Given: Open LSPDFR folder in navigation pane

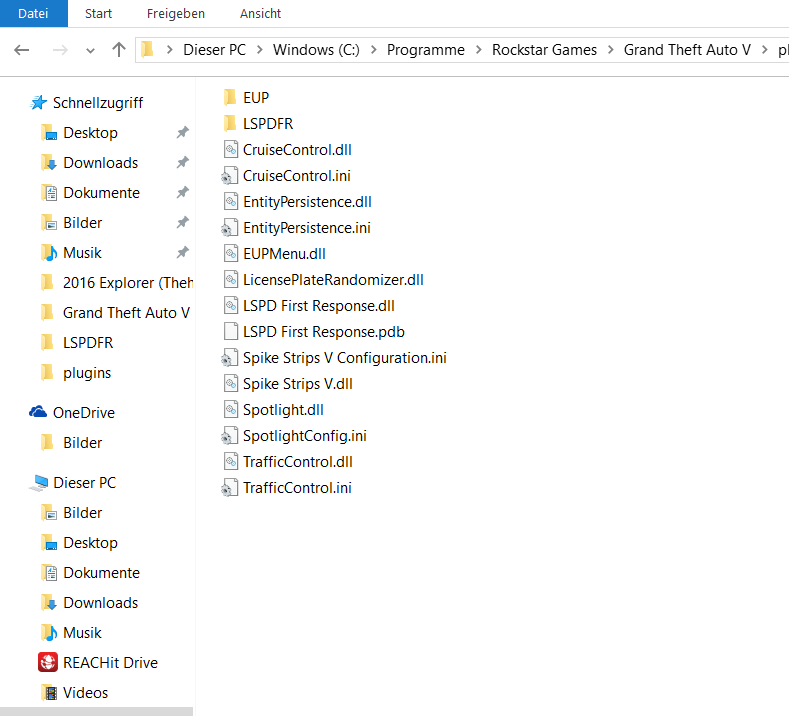Looking at the screenshot, I should [x=88, y=343].
